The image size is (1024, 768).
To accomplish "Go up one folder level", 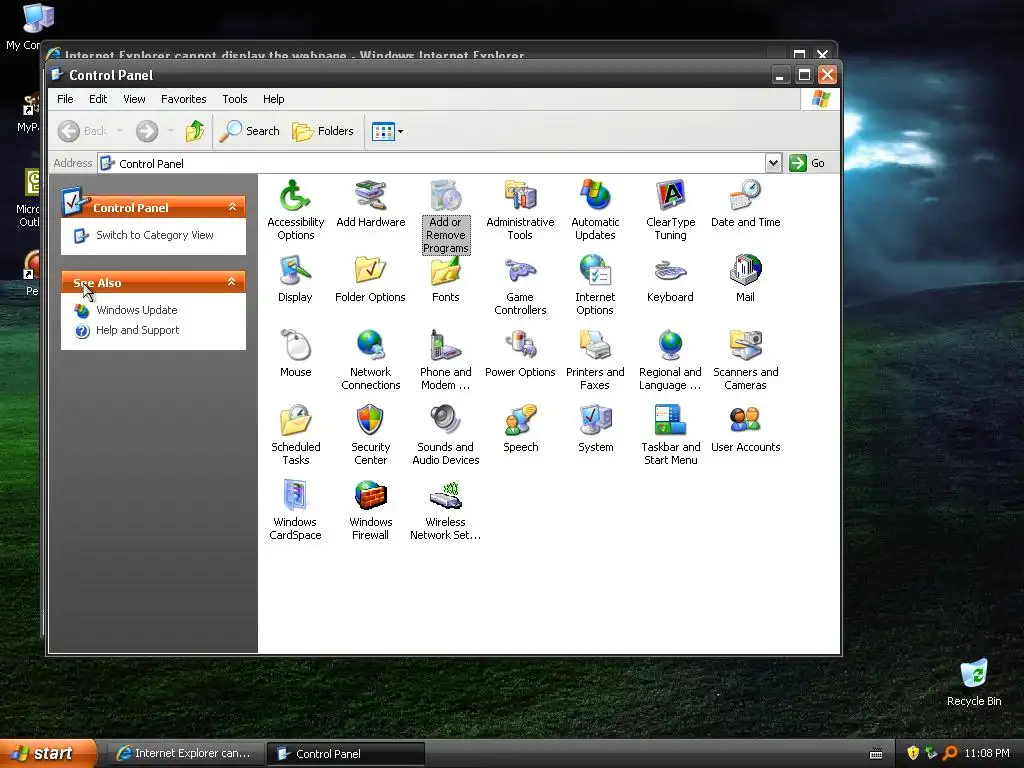I will (195, 131).
